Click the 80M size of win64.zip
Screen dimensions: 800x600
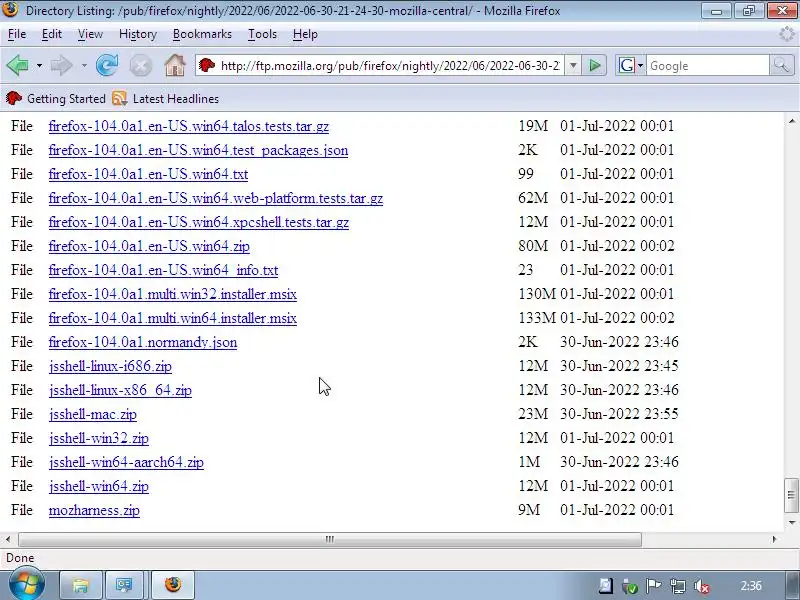tap(533, 246)
